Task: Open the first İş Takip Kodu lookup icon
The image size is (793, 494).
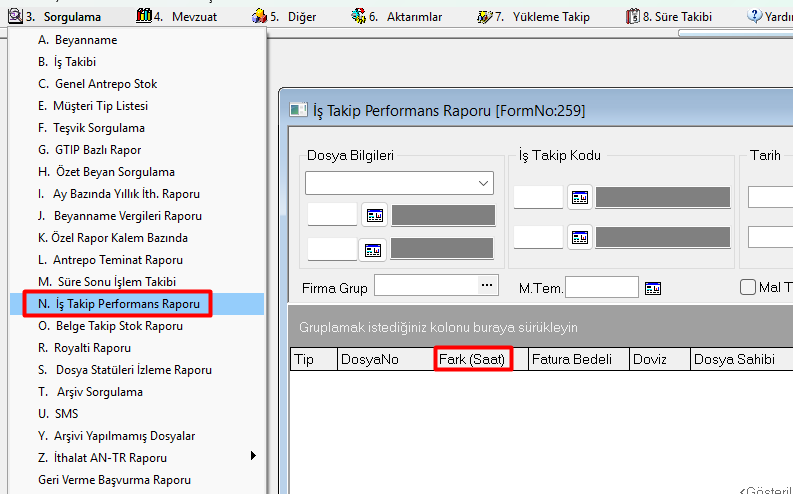Action: pos(580,197)
